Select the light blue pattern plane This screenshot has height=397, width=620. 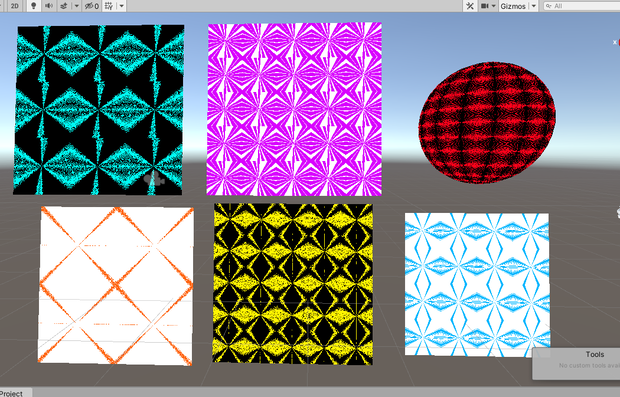pyautogui.click(x=477, y=284)
